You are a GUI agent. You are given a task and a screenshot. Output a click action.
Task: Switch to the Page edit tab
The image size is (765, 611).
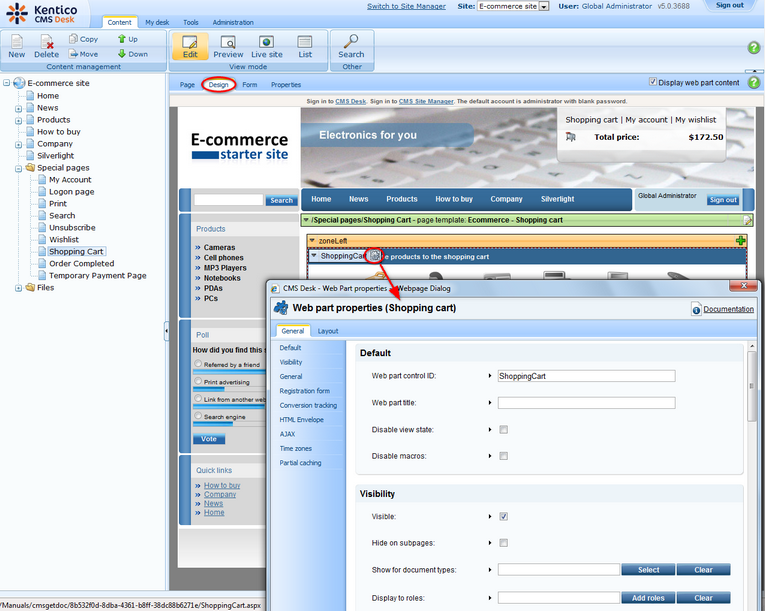click(187, 85)
